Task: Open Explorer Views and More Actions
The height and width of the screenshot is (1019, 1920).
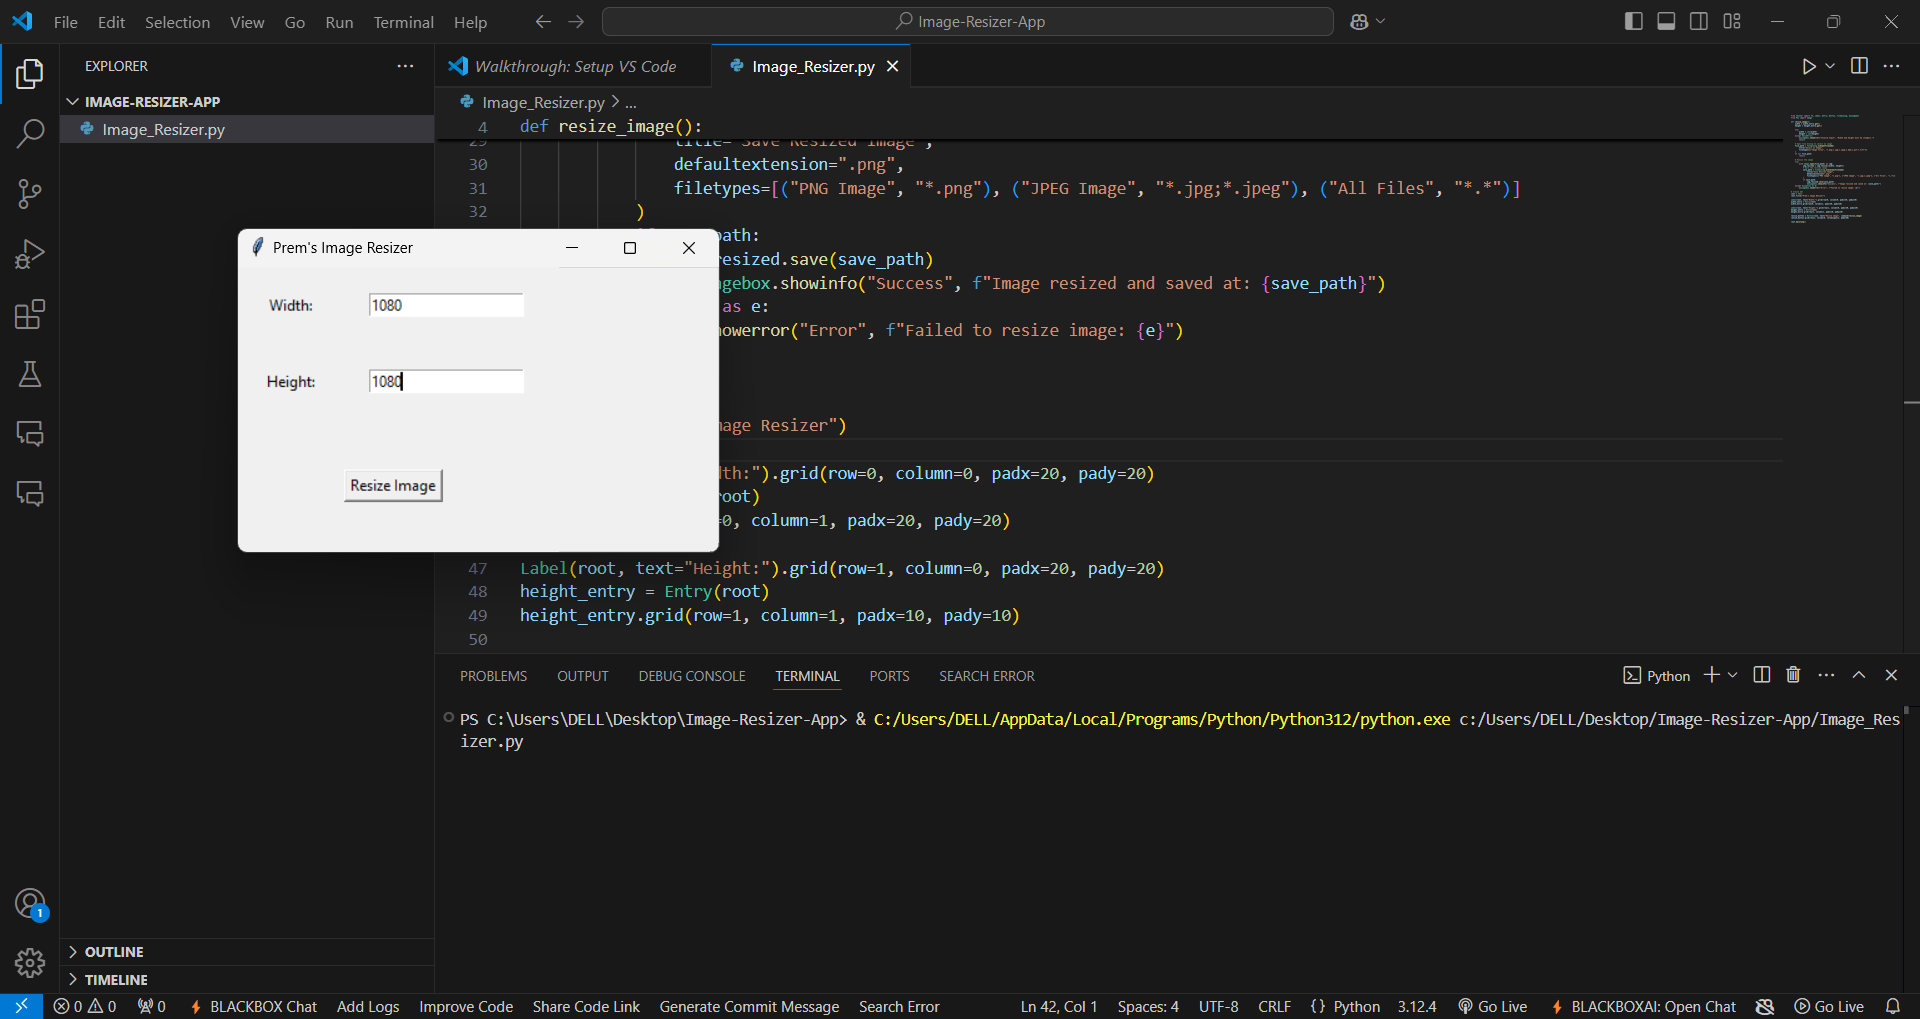Action: tap(405, 66)
